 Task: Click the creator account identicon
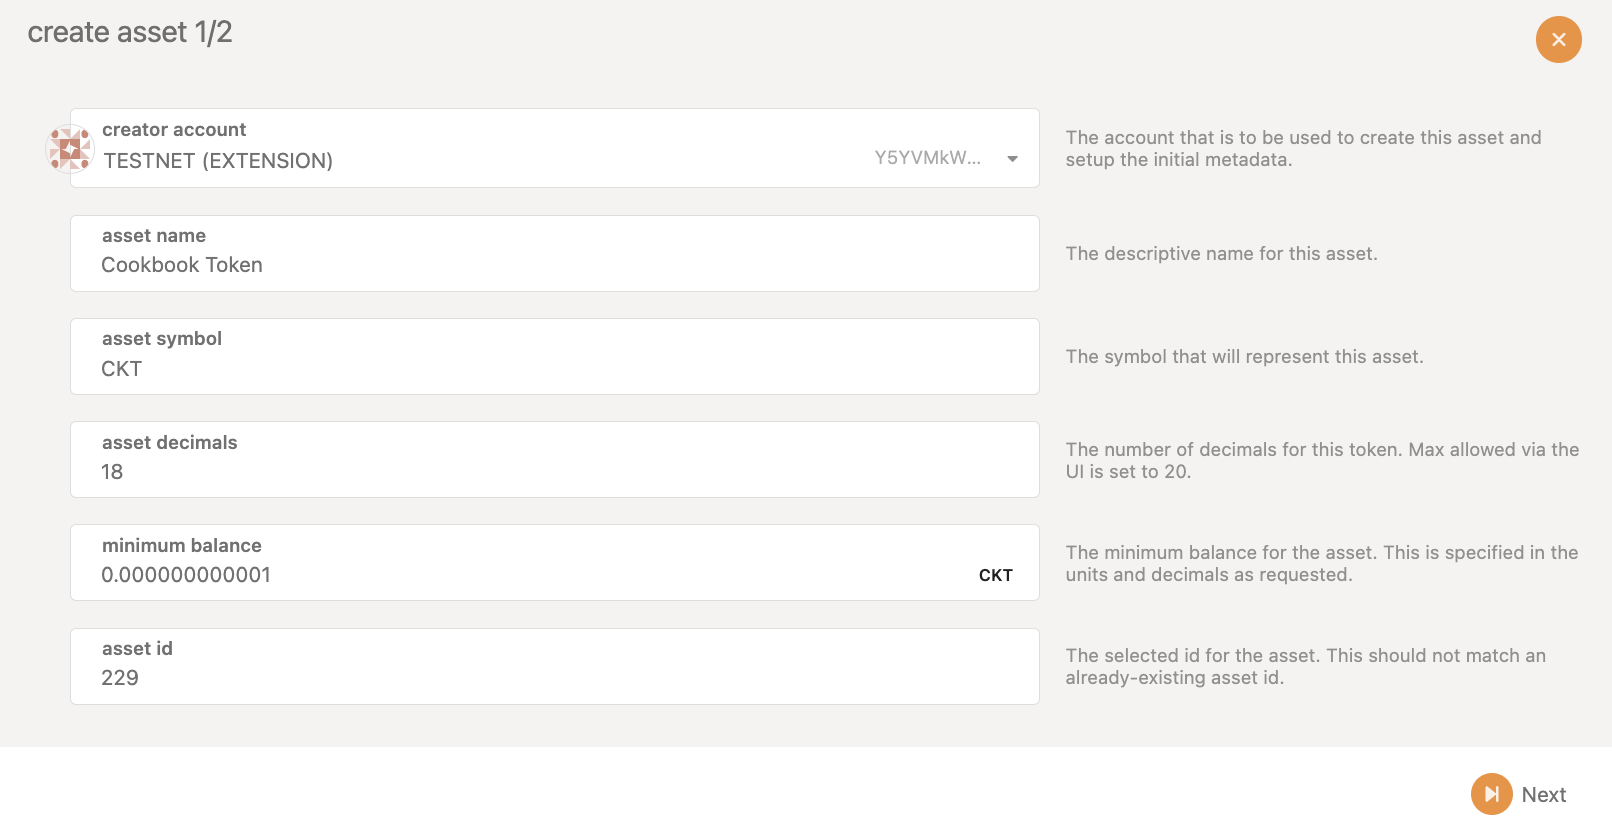70,149
